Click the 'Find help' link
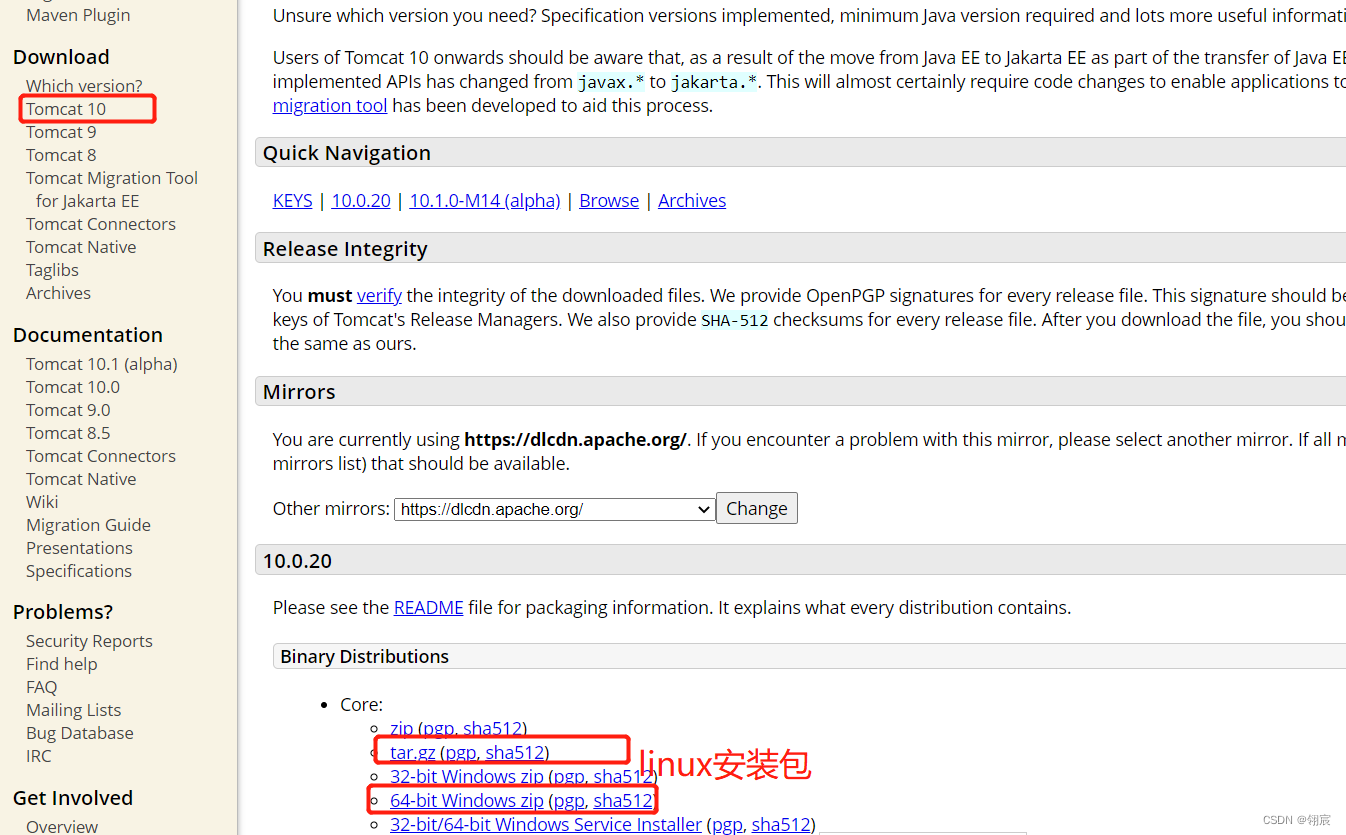 pyautogui.click(x=62, y=664)
